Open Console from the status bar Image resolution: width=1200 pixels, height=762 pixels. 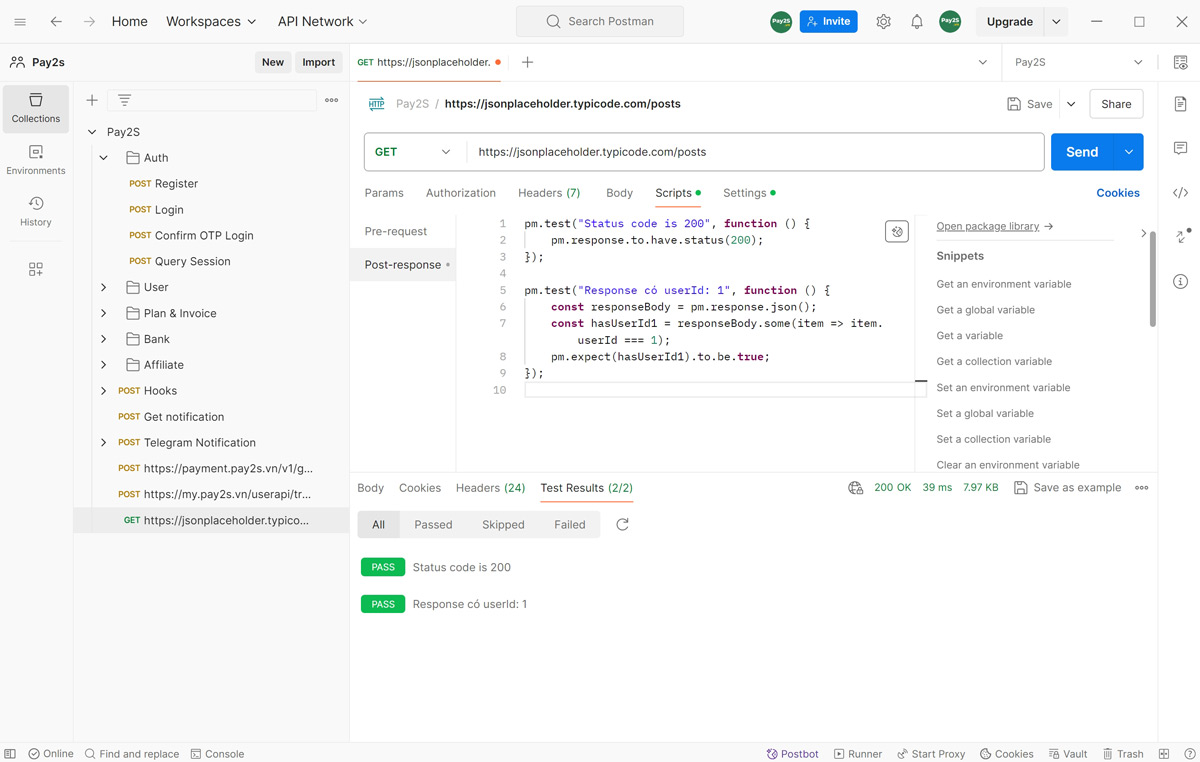pos(217,754)
